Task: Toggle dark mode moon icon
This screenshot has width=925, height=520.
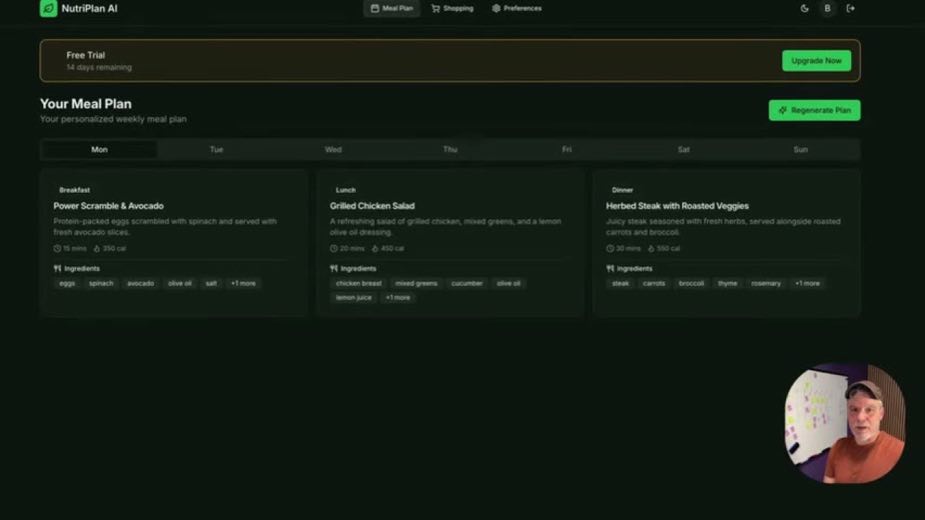Action: click(x=804, y=8)
